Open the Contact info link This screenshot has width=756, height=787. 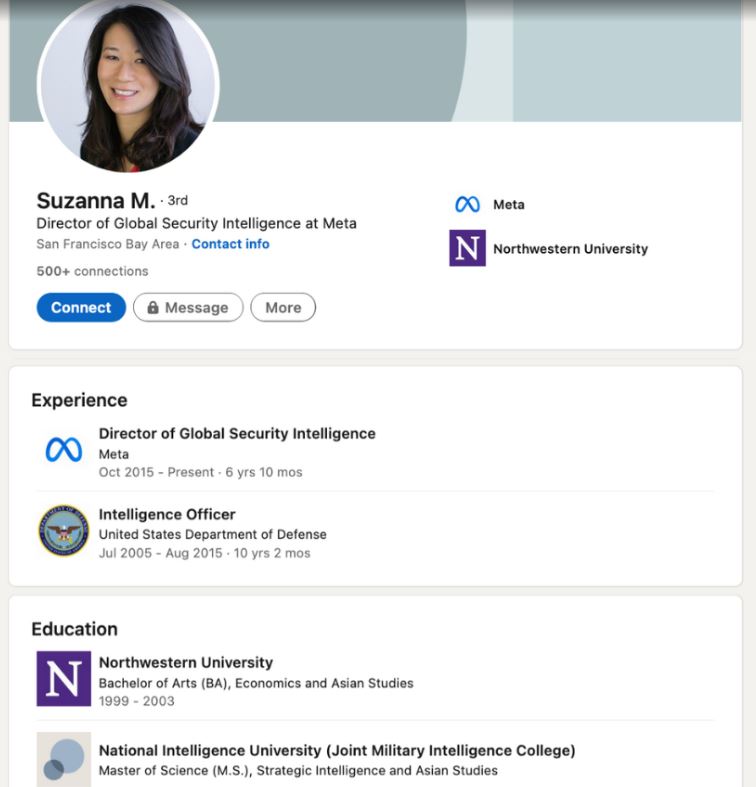[x=230, y=244]
